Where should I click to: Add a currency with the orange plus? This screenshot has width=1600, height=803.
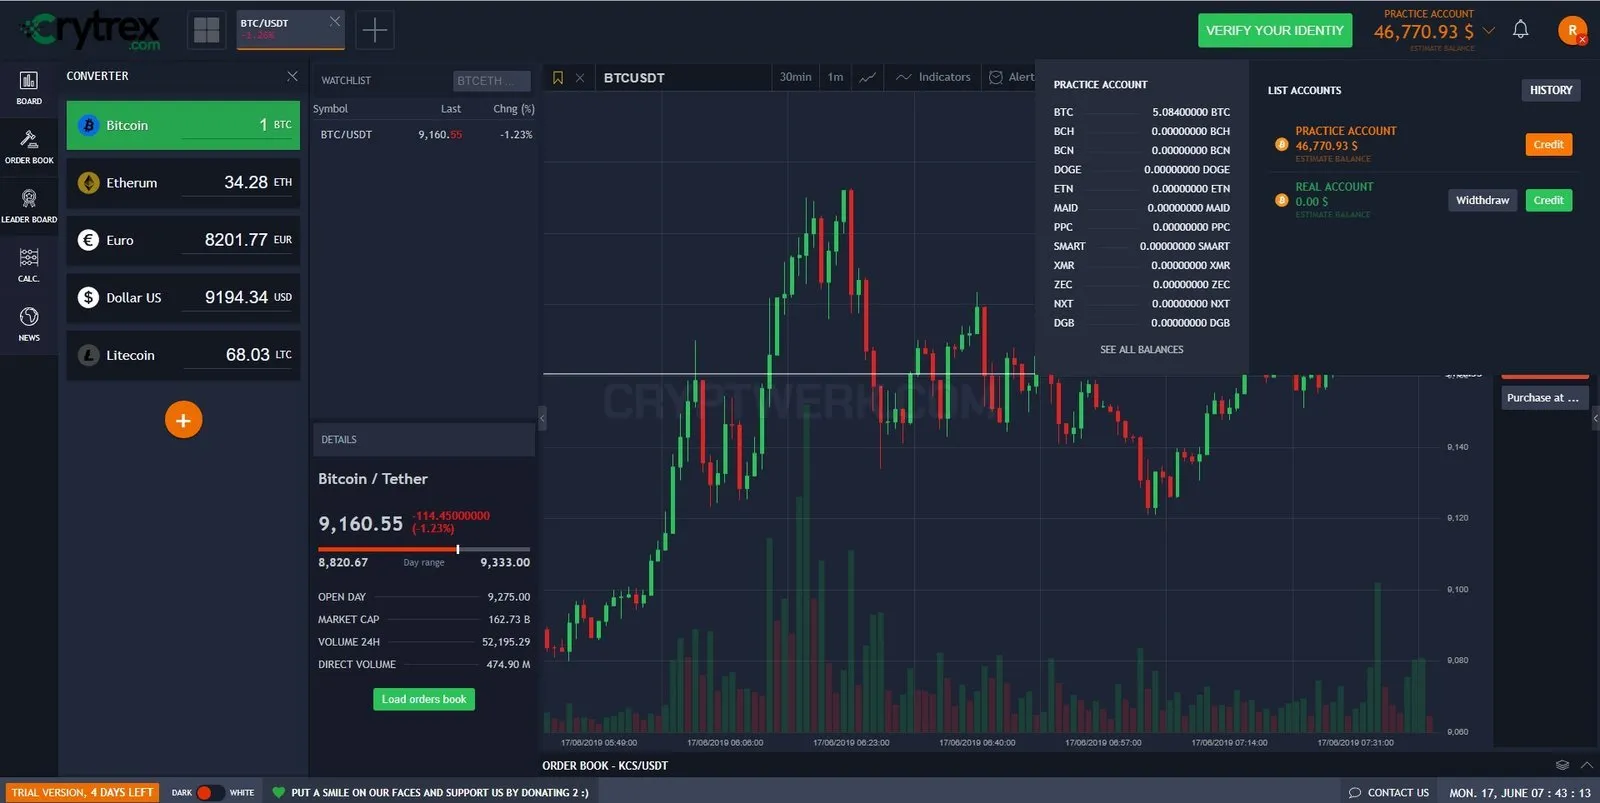(x=183, y=420)
